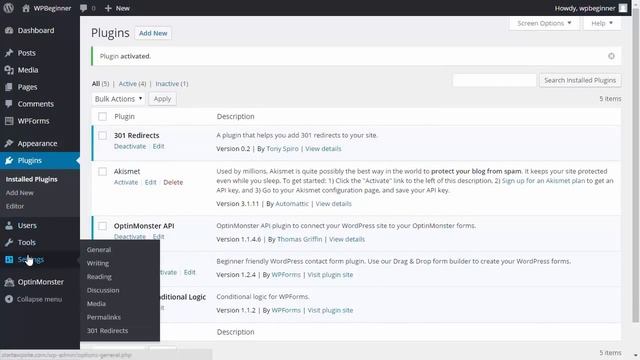Open Automattic author link
This screenshot has height=360, width=640.
292,204
